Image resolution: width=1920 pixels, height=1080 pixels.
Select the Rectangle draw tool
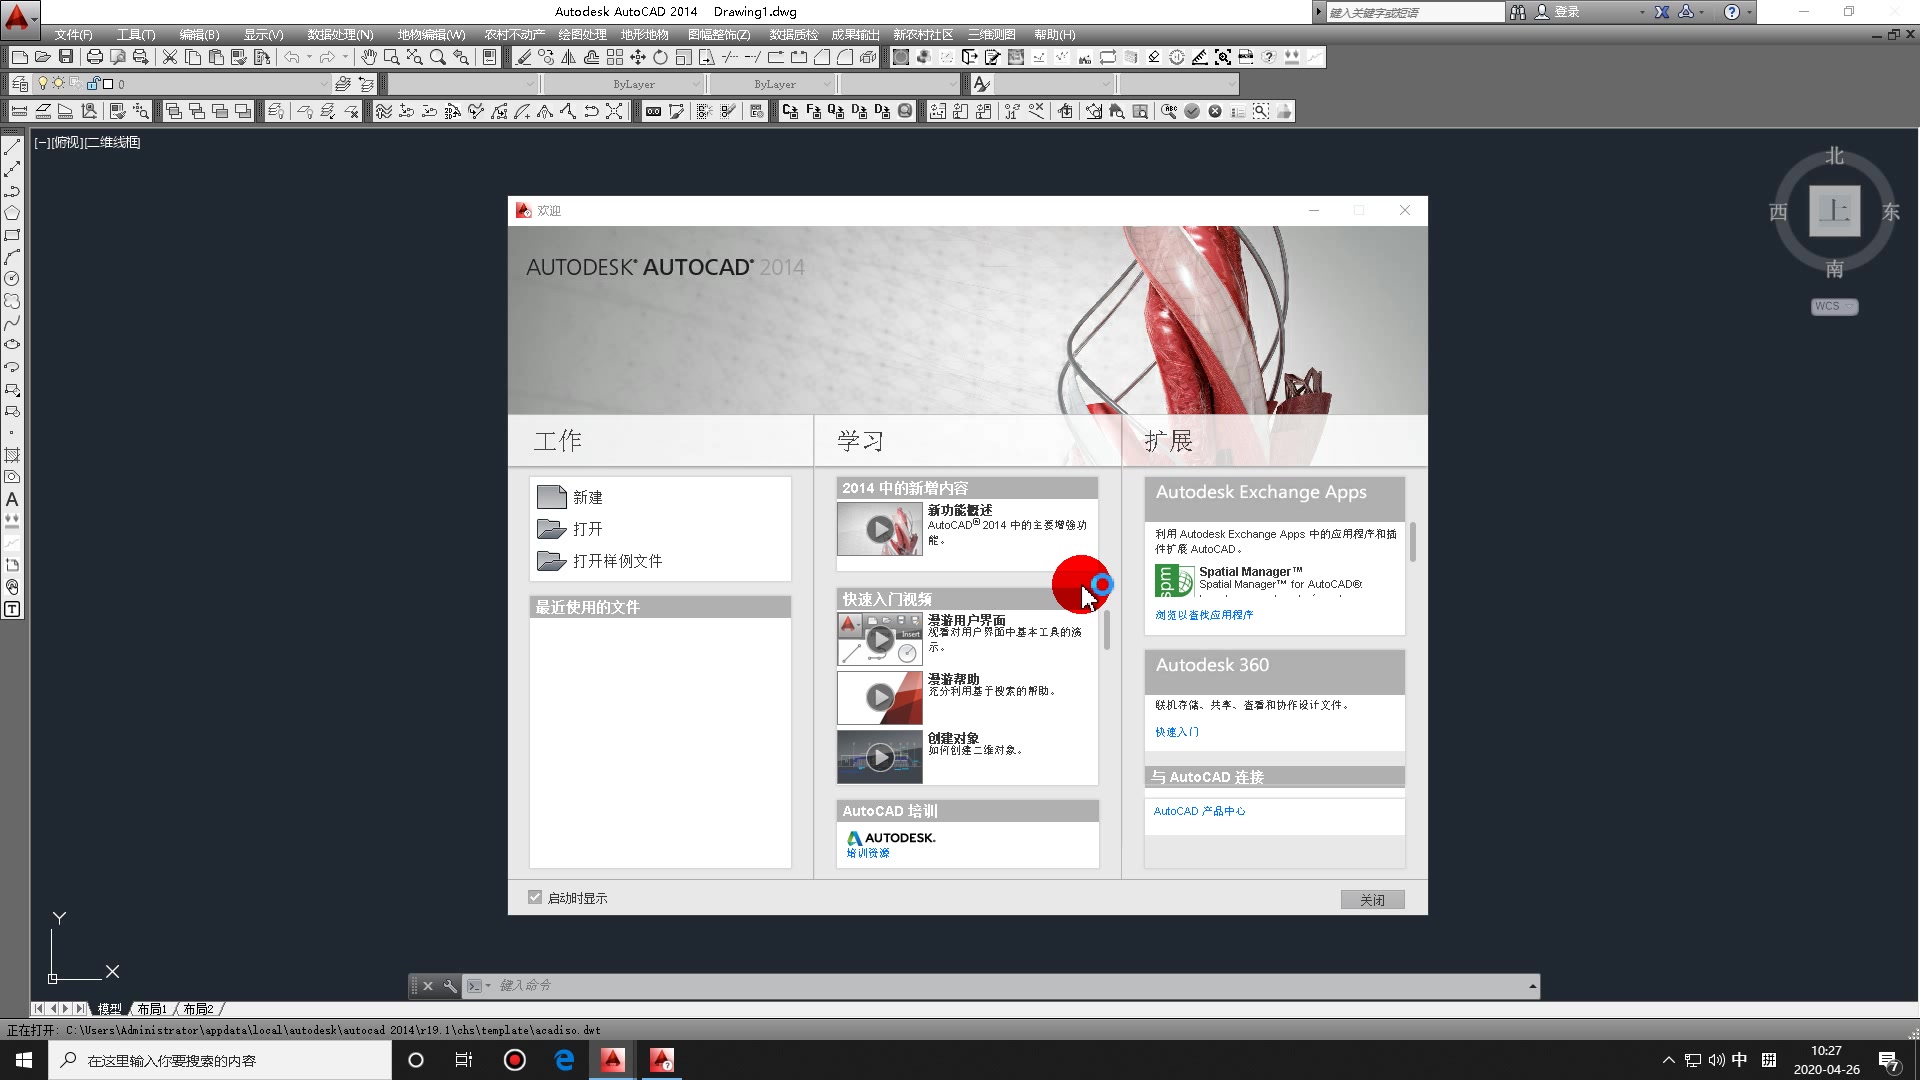point(12,235)
